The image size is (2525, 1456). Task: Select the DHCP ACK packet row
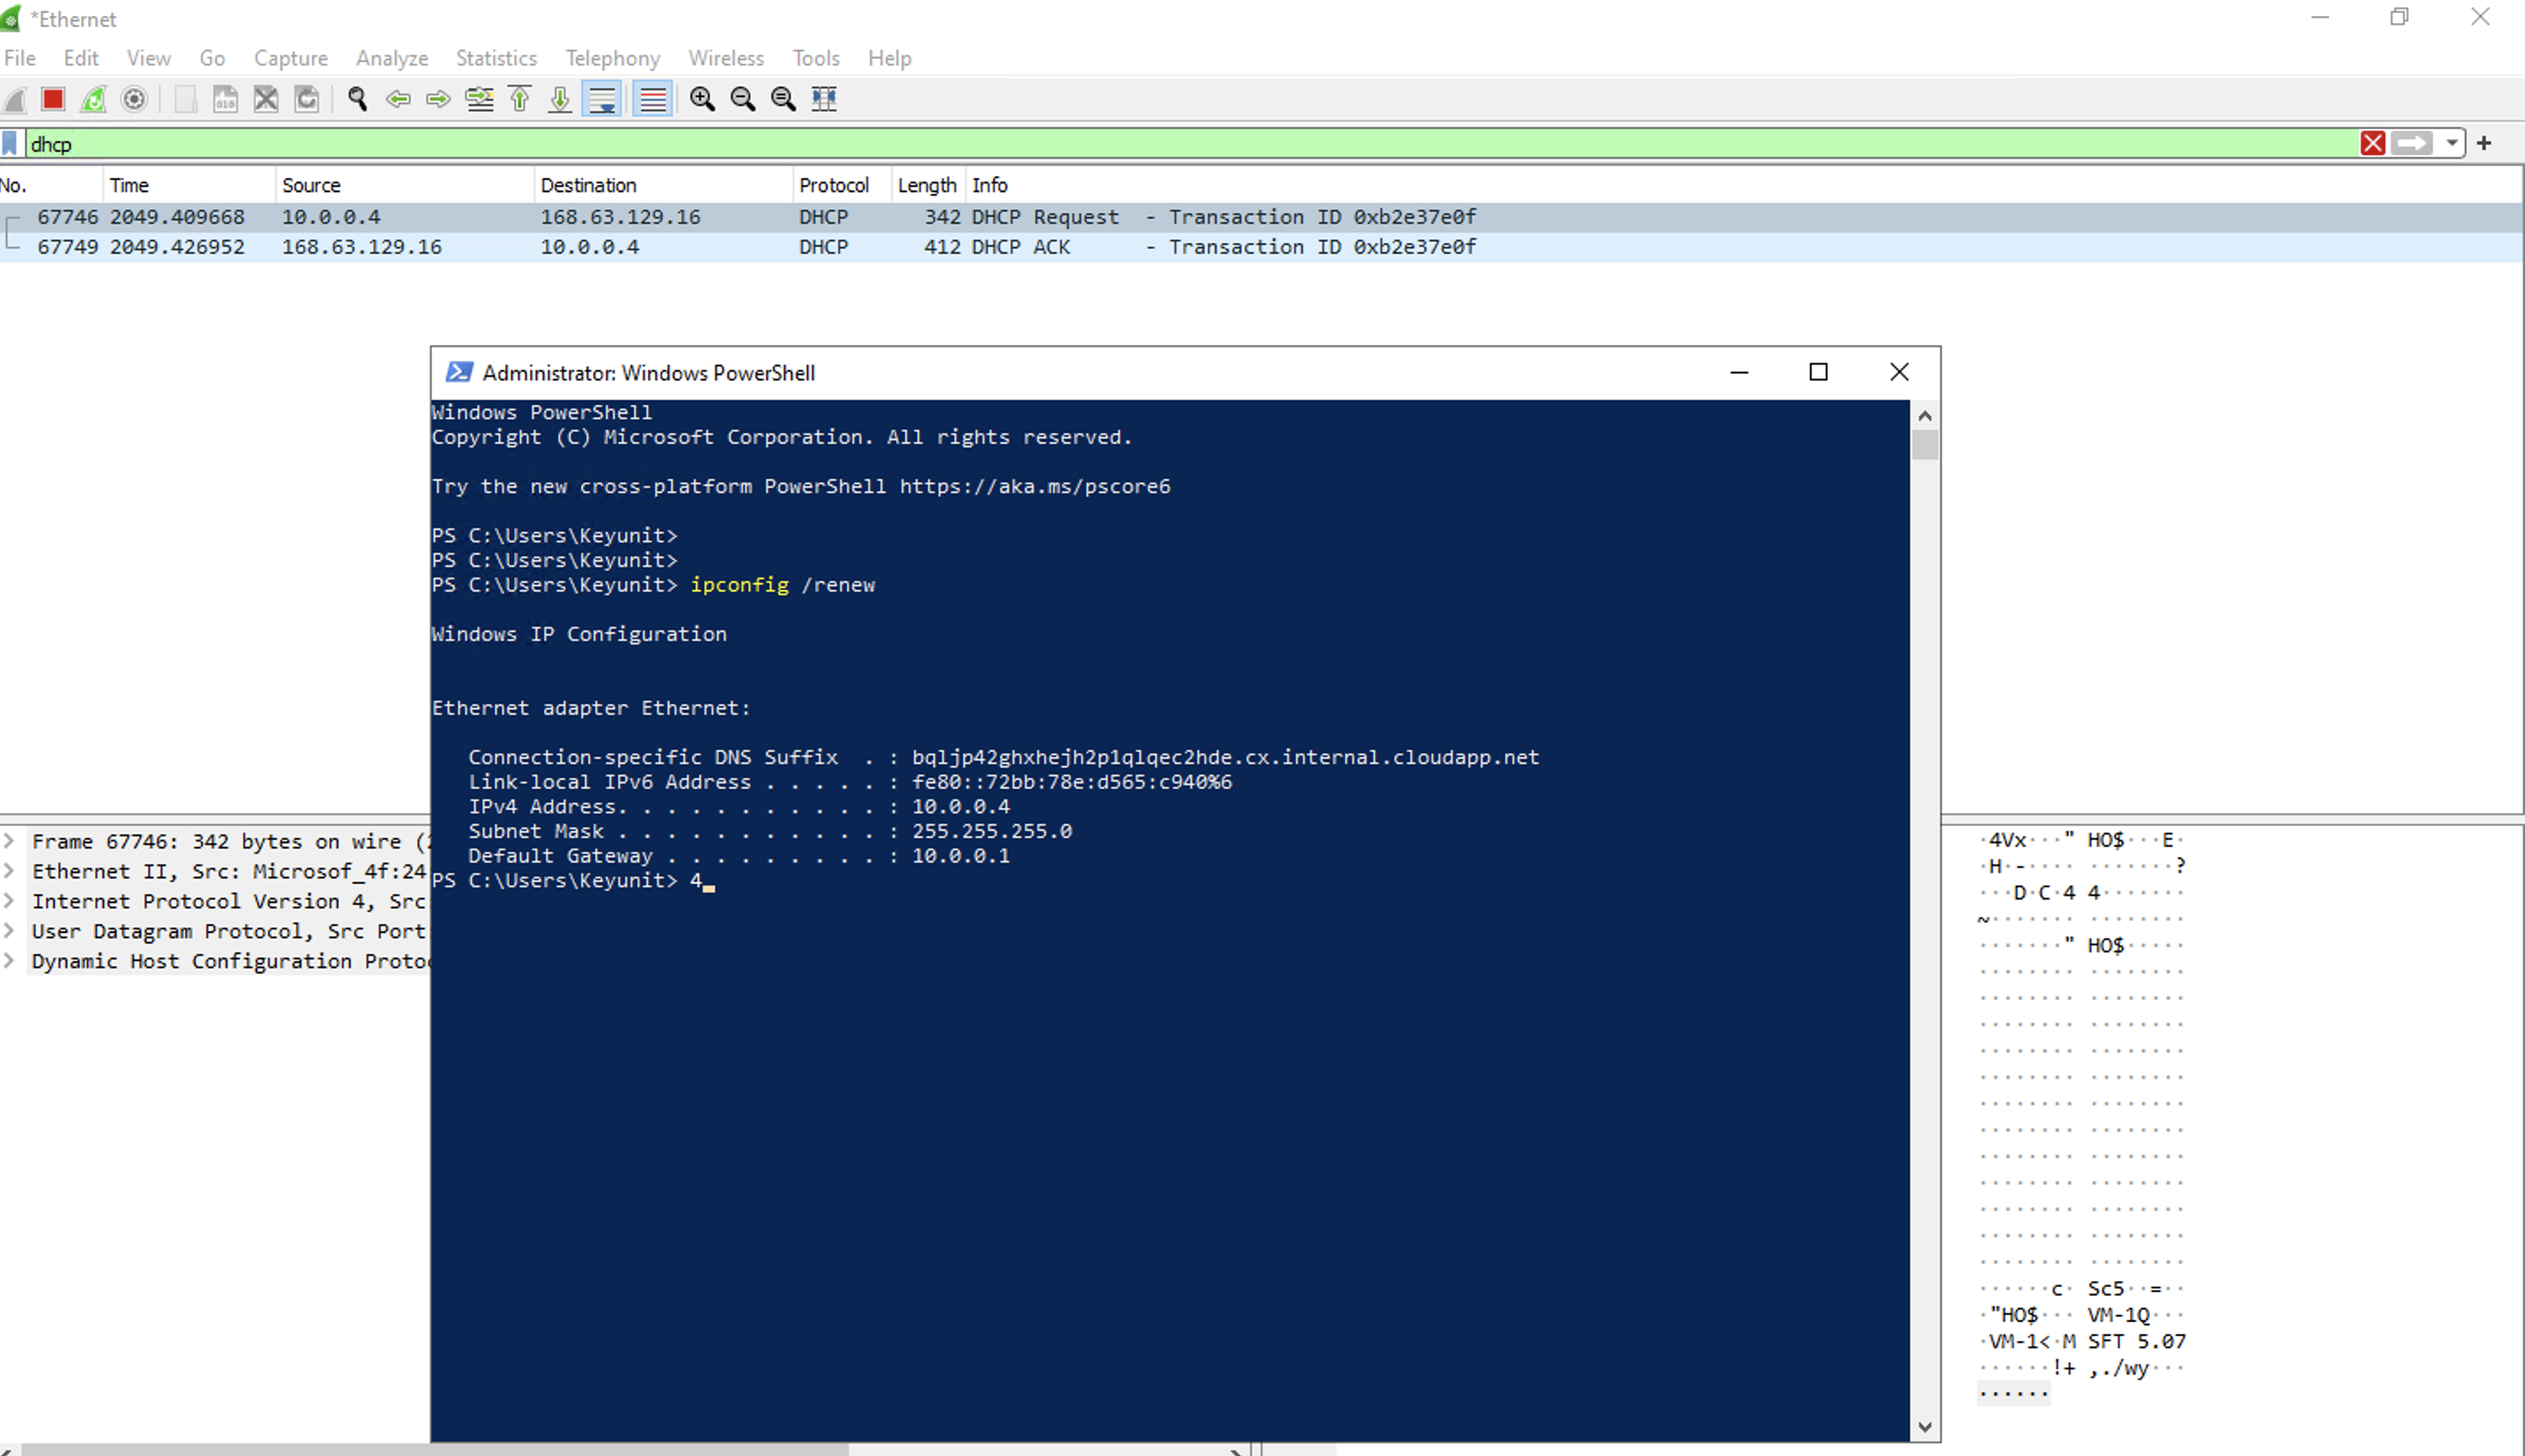pos(700,247)
